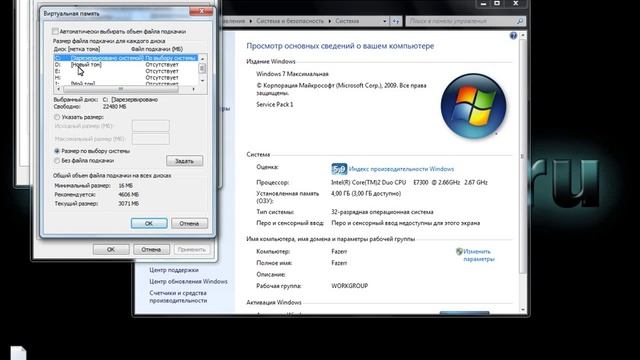Expand the arrow before Система breadcrumb
Screen dimensions: 640x360
pos(329,21)
